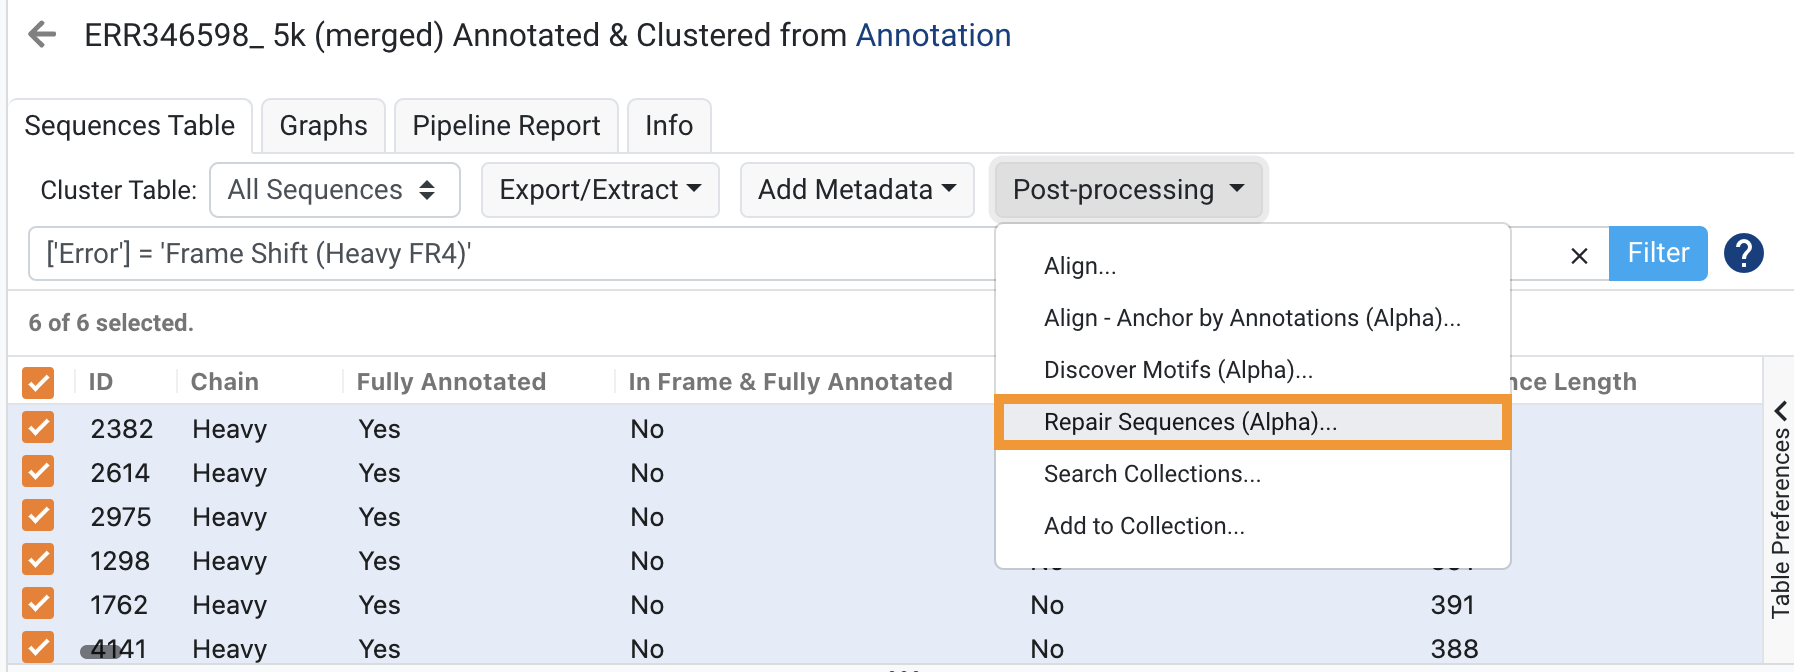Open the All Sequences cluster table dropdown

tap(334, 190)
